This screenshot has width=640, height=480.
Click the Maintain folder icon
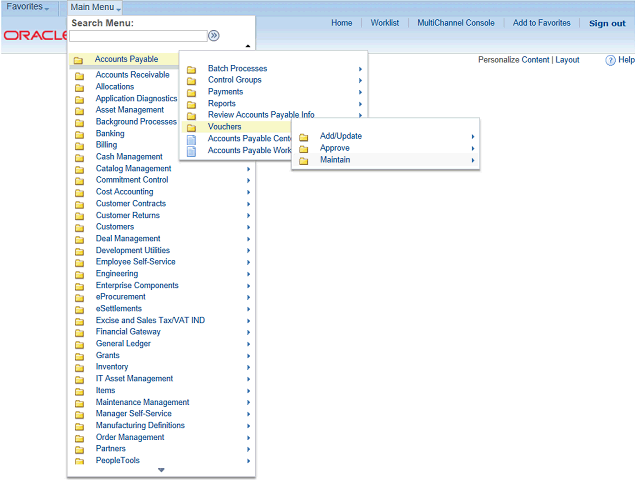click(x=304, y=161)
